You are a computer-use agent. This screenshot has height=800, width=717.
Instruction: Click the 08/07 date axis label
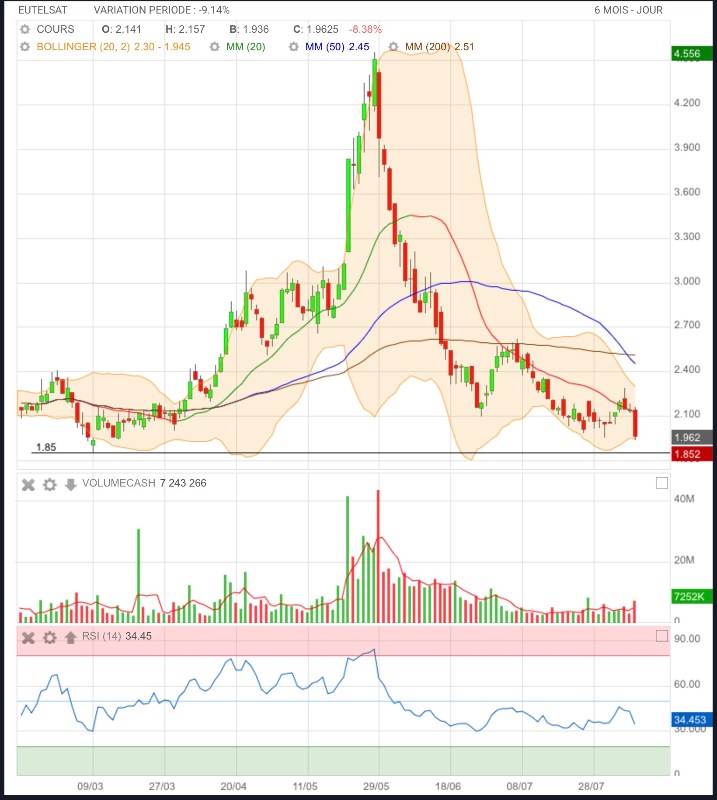coord(519,786)
